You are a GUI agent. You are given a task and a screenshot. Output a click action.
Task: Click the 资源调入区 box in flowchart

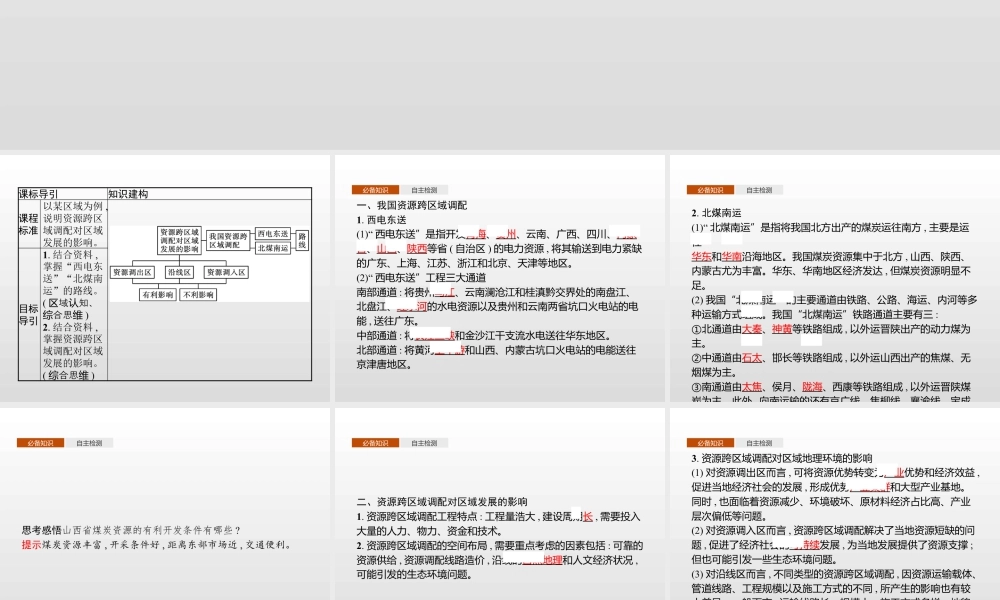click(x=226, y=273)
